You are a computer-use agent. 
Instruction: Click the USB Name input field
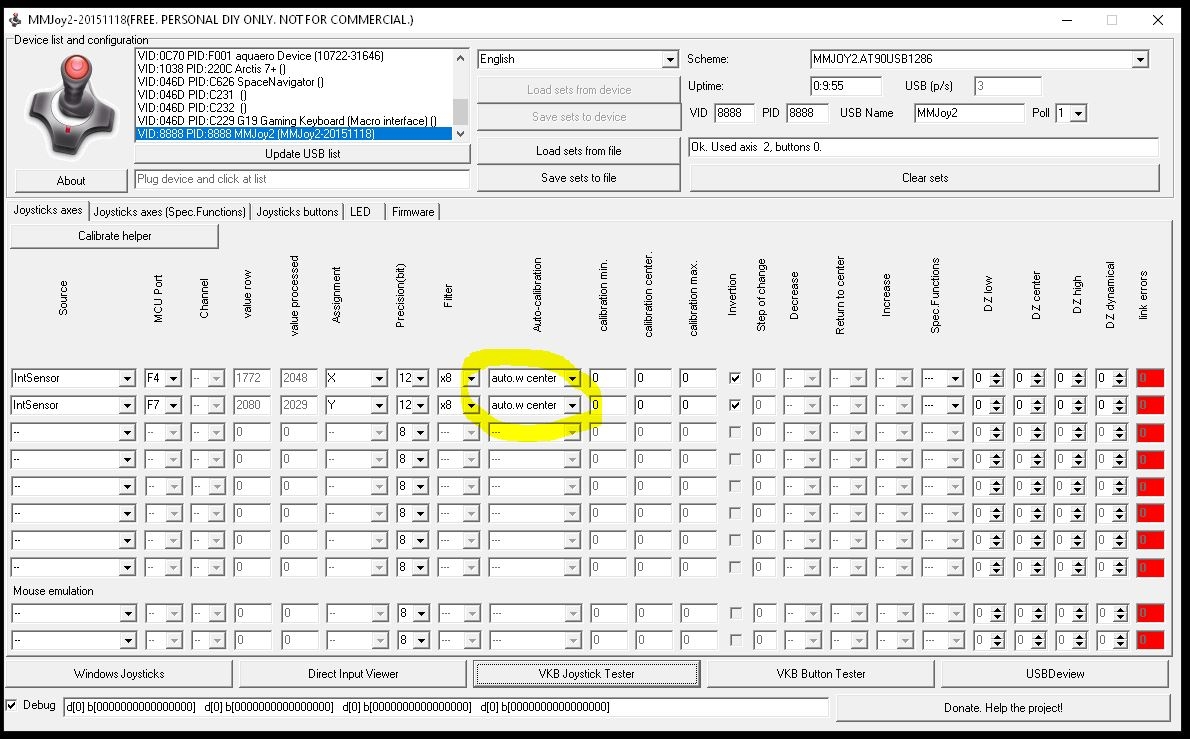point(968,113)
